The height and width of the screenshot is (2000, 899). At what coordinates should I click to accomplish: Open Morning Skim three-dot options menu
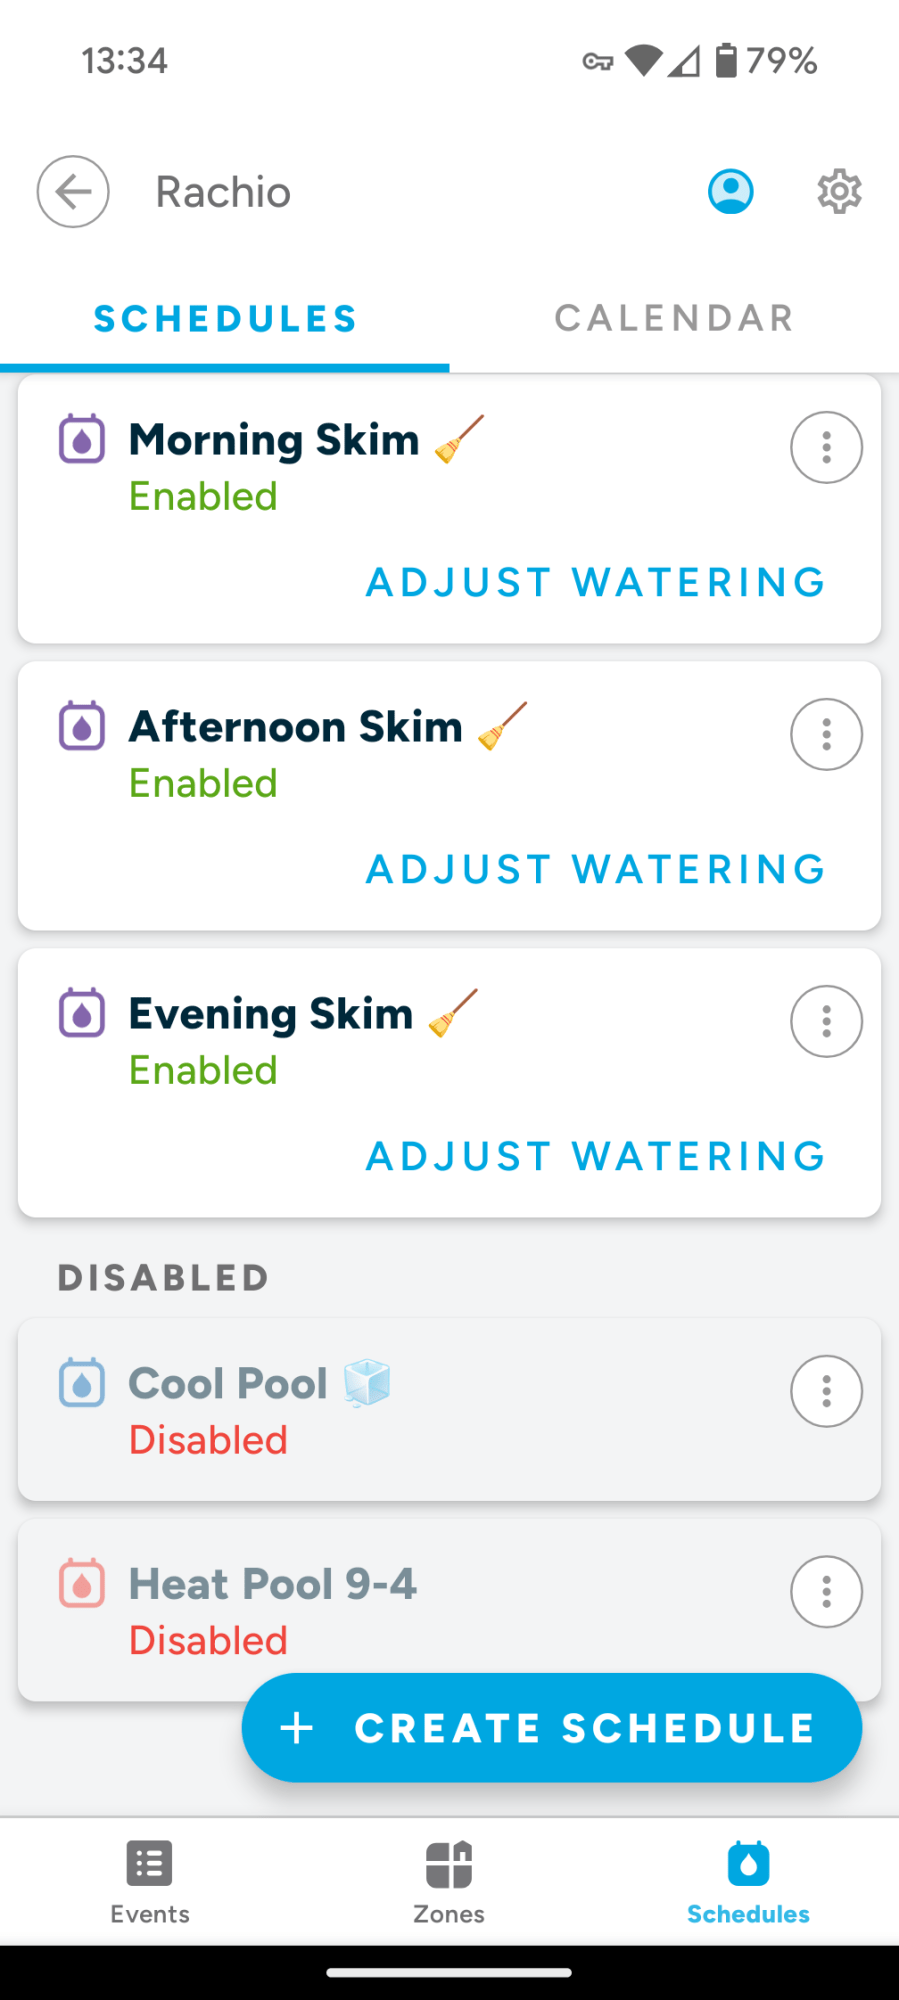[x=826, y=447]
